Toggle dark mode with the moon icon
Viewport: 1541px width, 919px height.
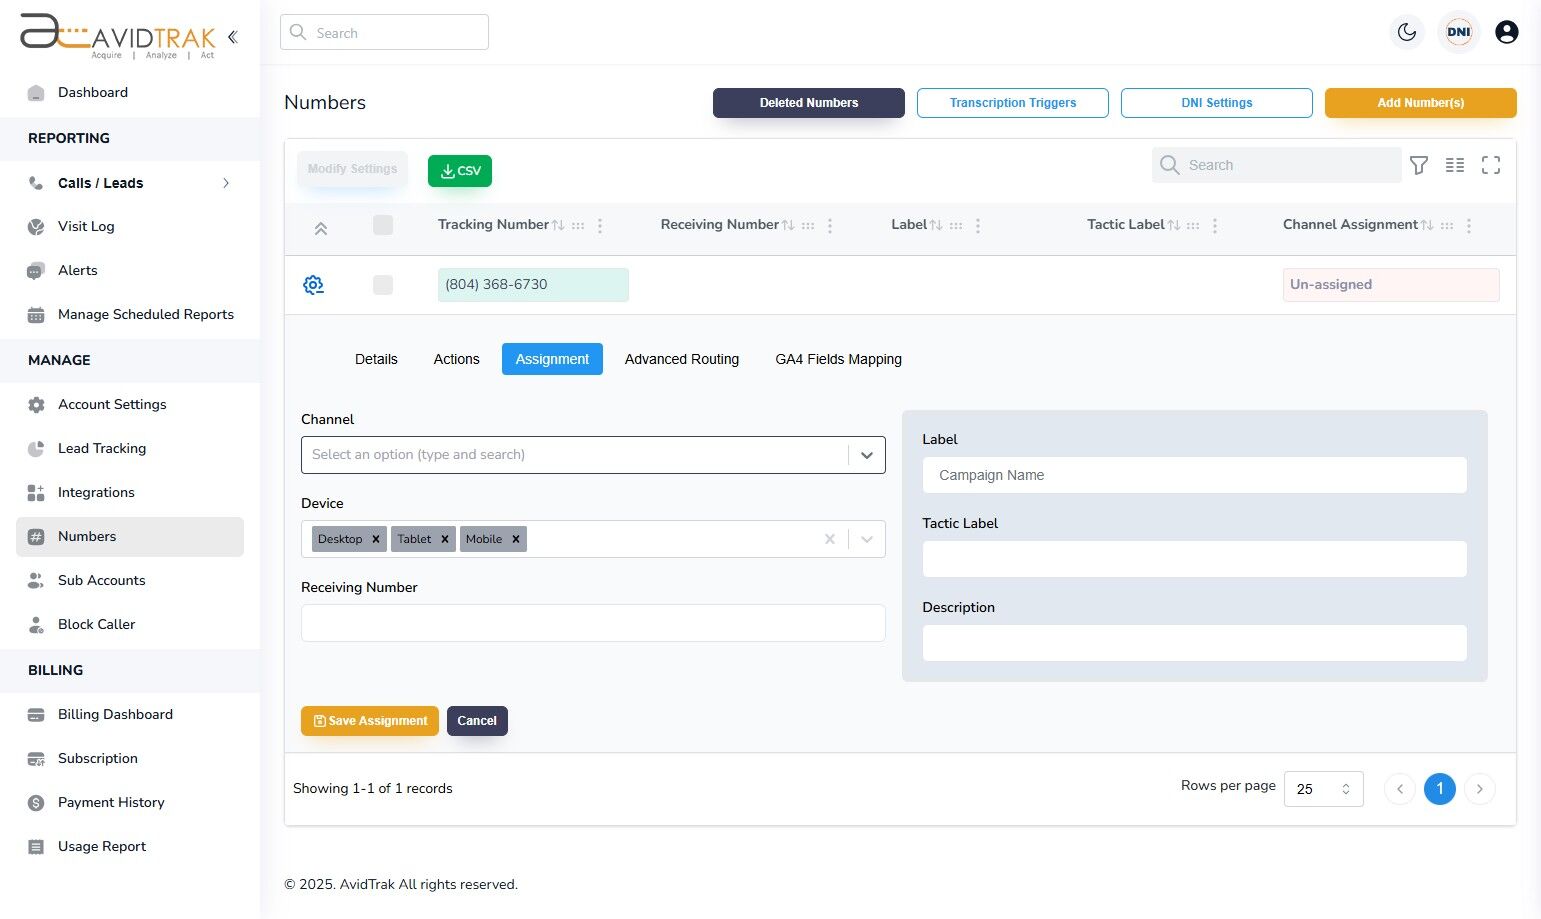[x=1407, y=32]
